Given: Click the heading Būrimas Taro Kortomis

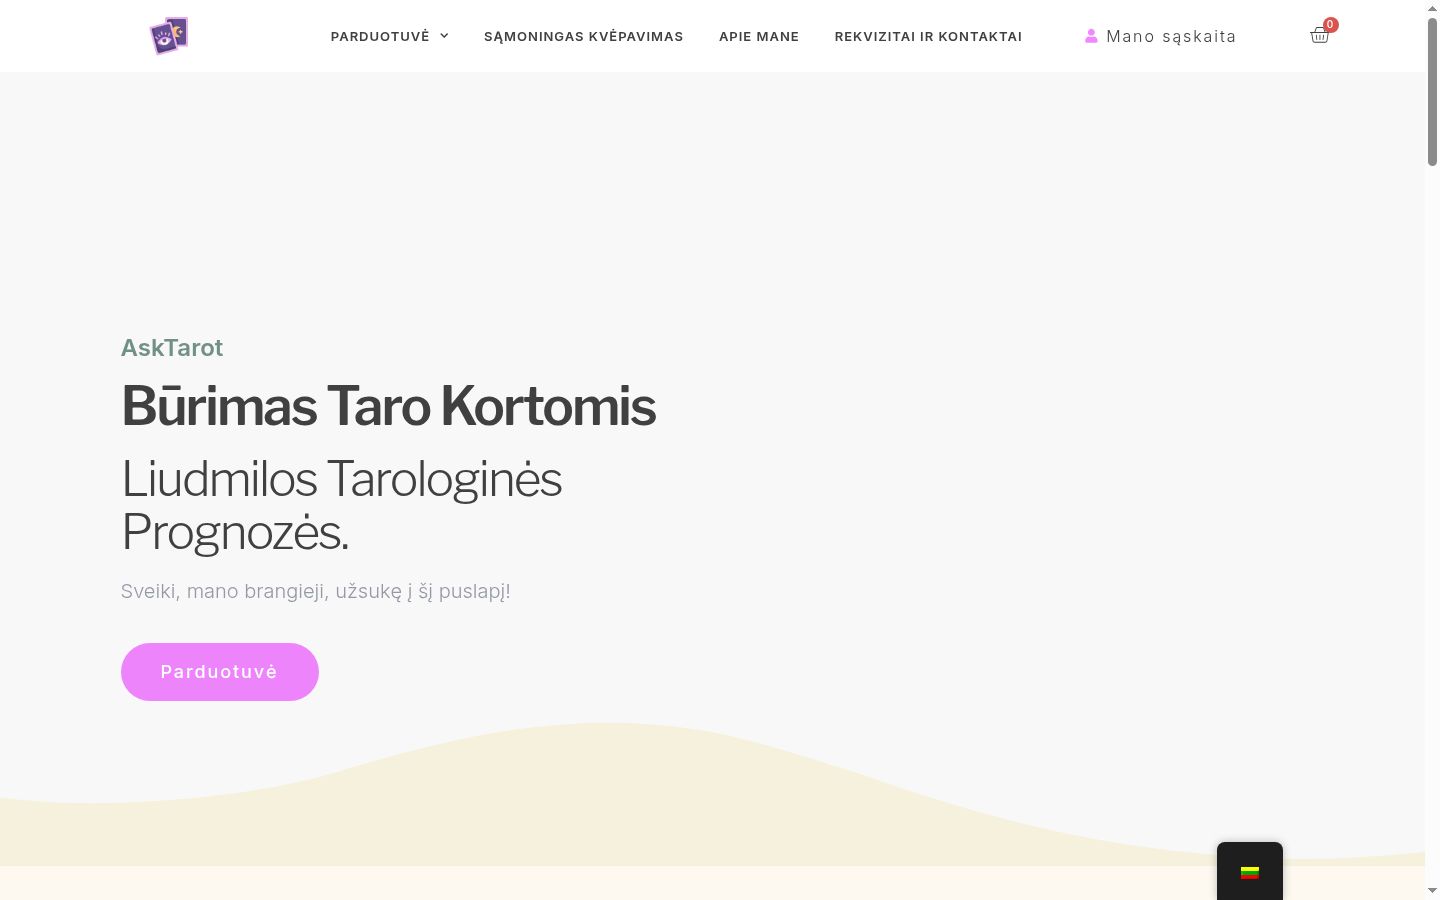Looking at the screenshot, I should click(x=389, y=406).
